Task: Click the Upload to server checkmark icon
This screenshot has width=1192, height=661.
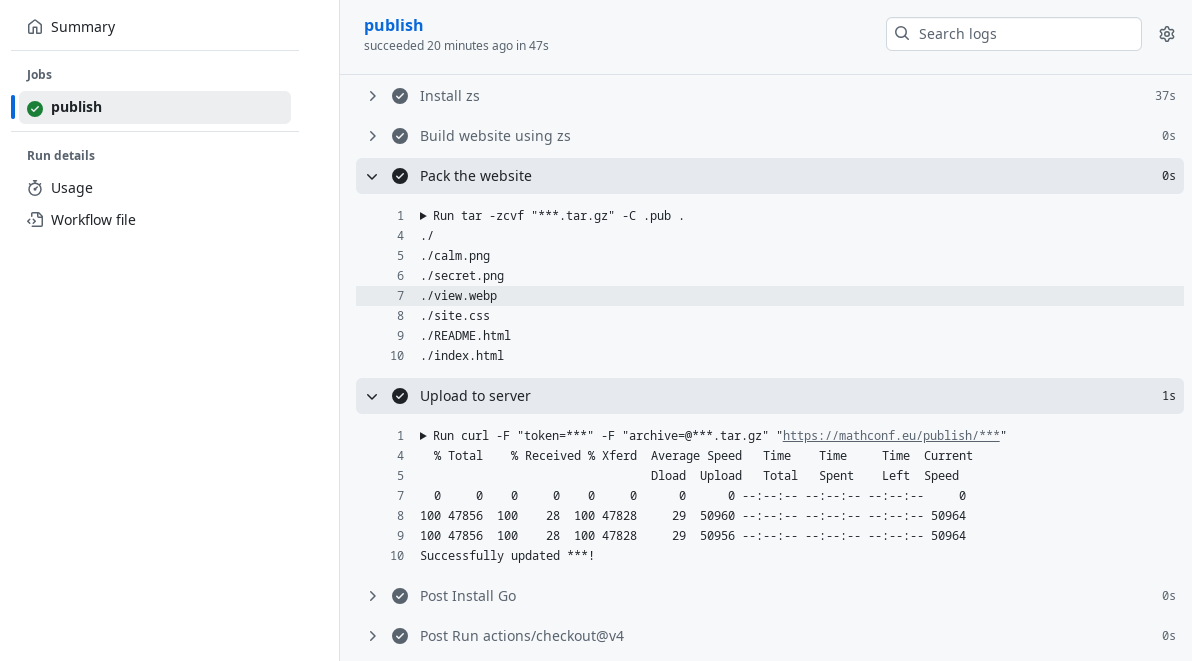Action: (400, 396)
